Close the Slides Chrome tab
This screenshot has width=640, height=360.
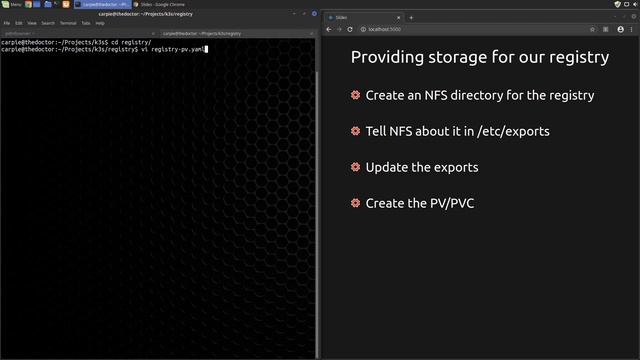point(399,18)
